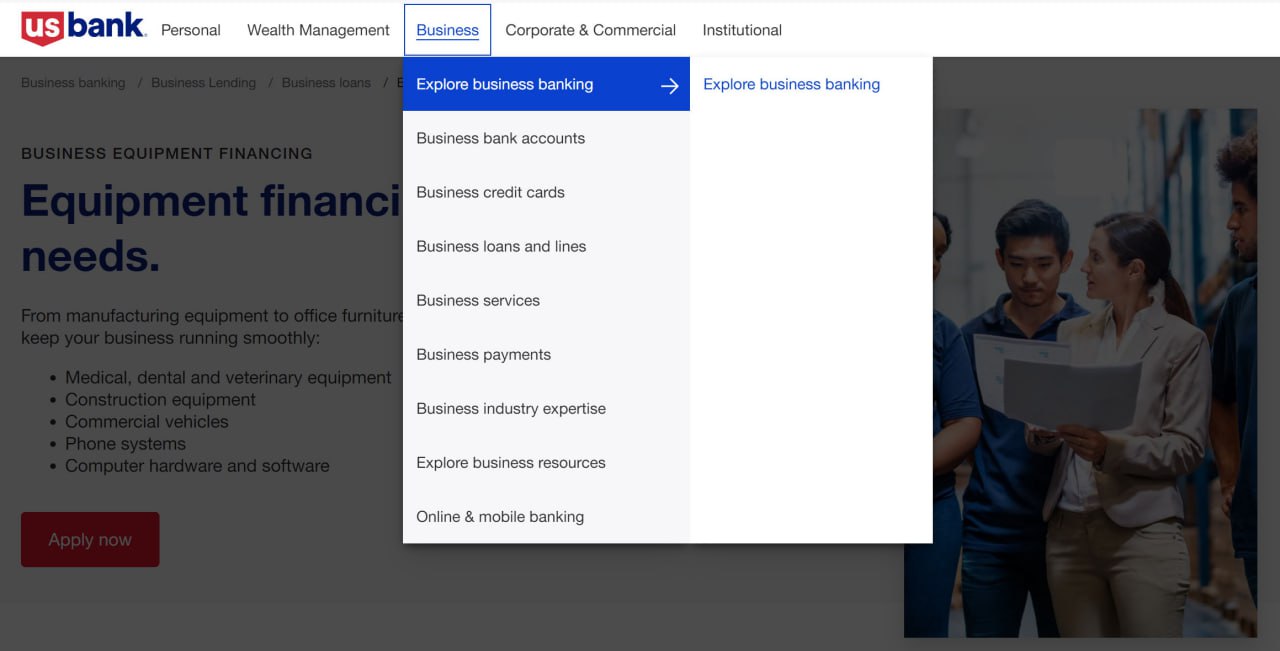1280x651 pixels.
Task: Expand Business bank accounts submenu
Action: pos(546,138)
